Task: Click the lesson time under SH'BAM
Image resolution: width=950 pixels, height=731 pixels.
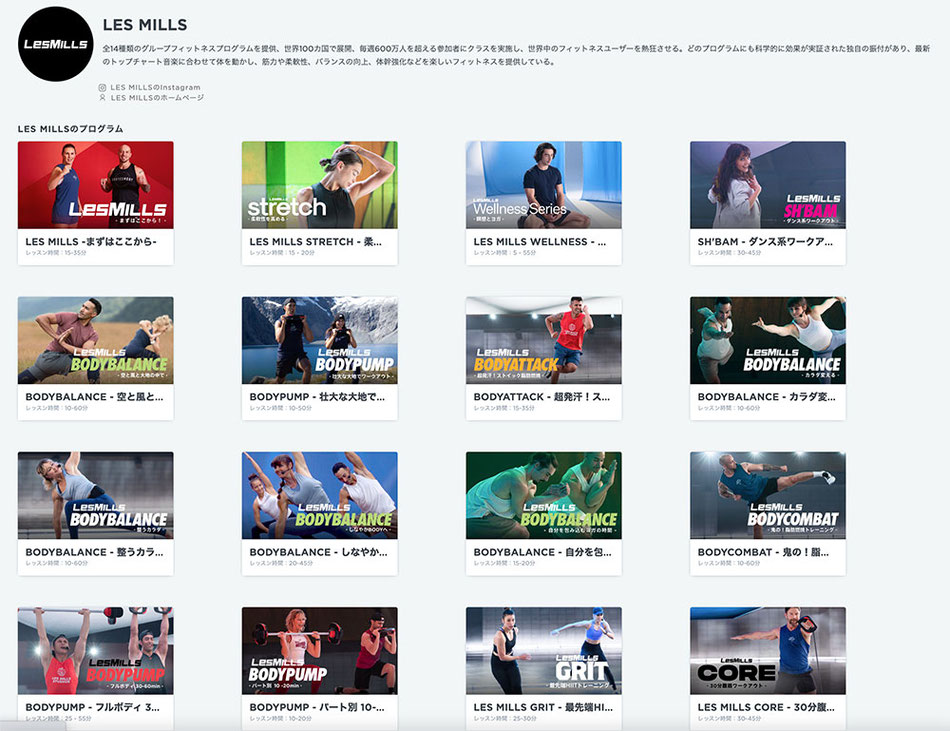Action: pyautogui.click(x=729, y=253)
